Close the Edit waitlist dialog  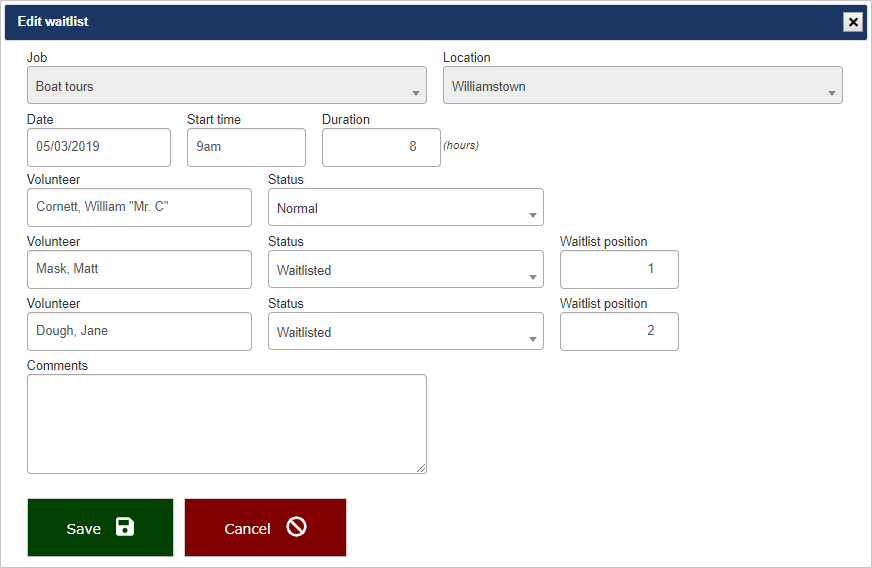pos(852,22)
